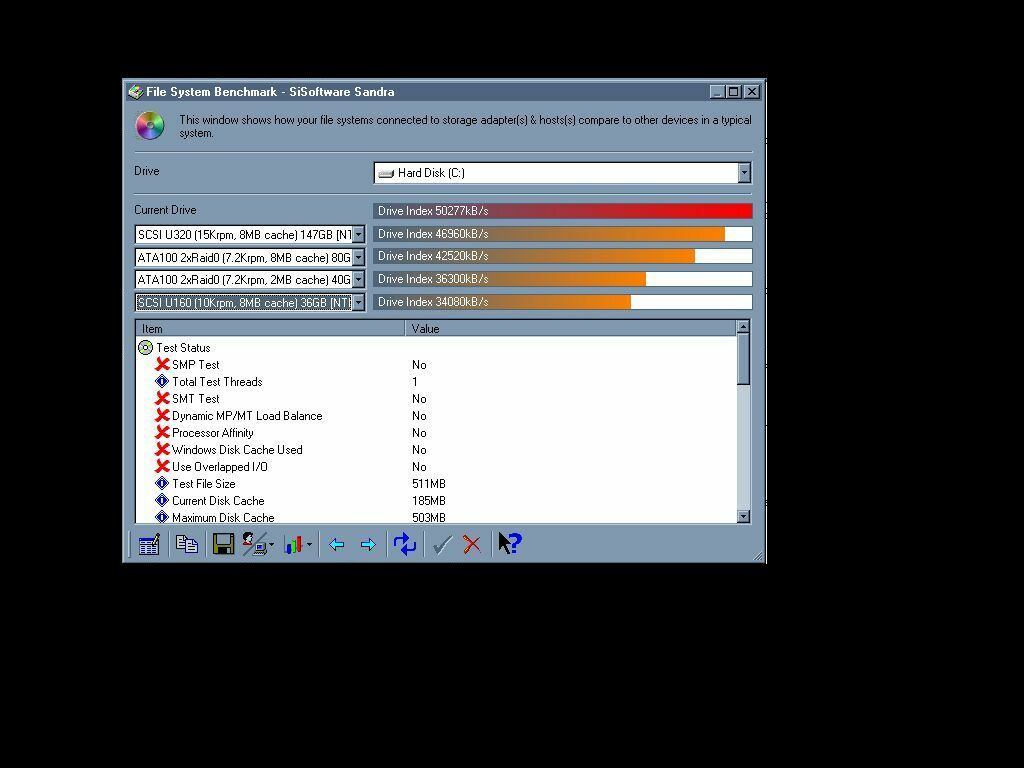Open the Hard Disk (C:) drive dropdown

pyautogui.click(x=744, y=172)
